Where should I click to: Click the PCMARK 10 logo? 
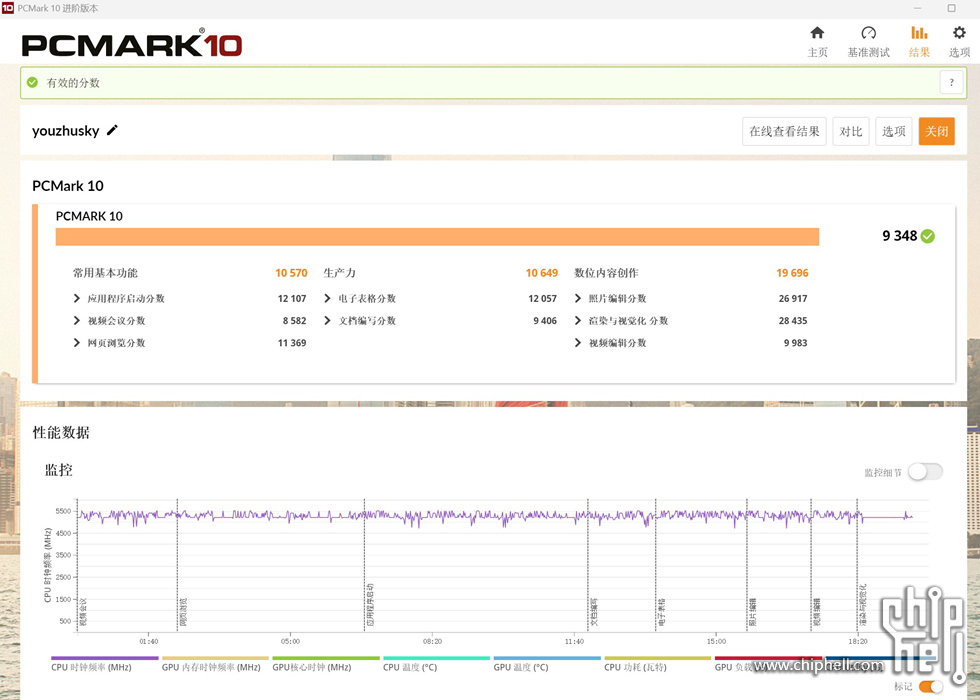(x=131, y=44)
